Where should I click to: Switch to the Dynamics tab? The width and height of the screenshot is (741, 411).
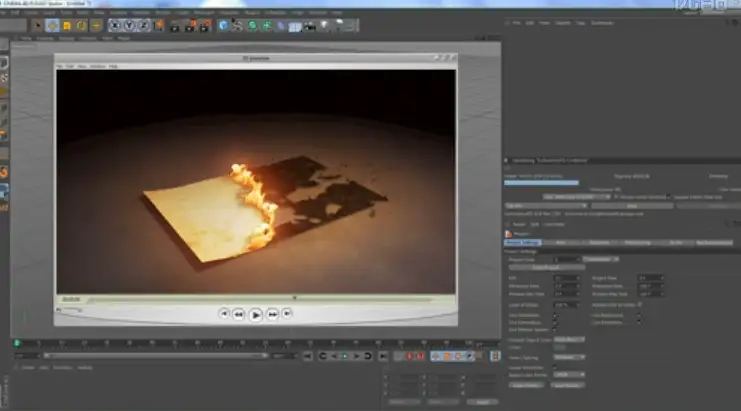[599, 243]
